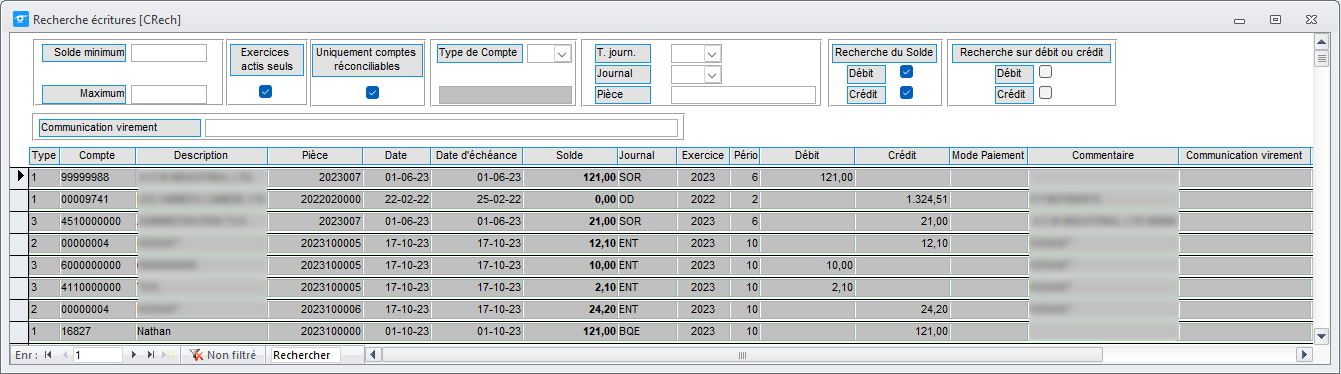
Task: Click journal cell BQE
Action: (x=646, y=331)
